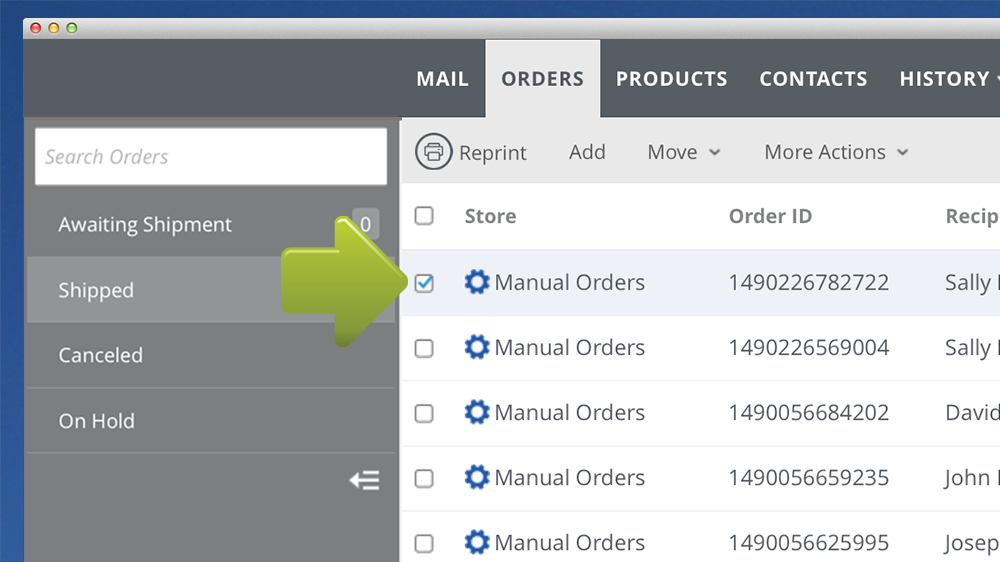Expand the More Actions dropdown
Screen dimensions: 1000x562
(836, 152)
